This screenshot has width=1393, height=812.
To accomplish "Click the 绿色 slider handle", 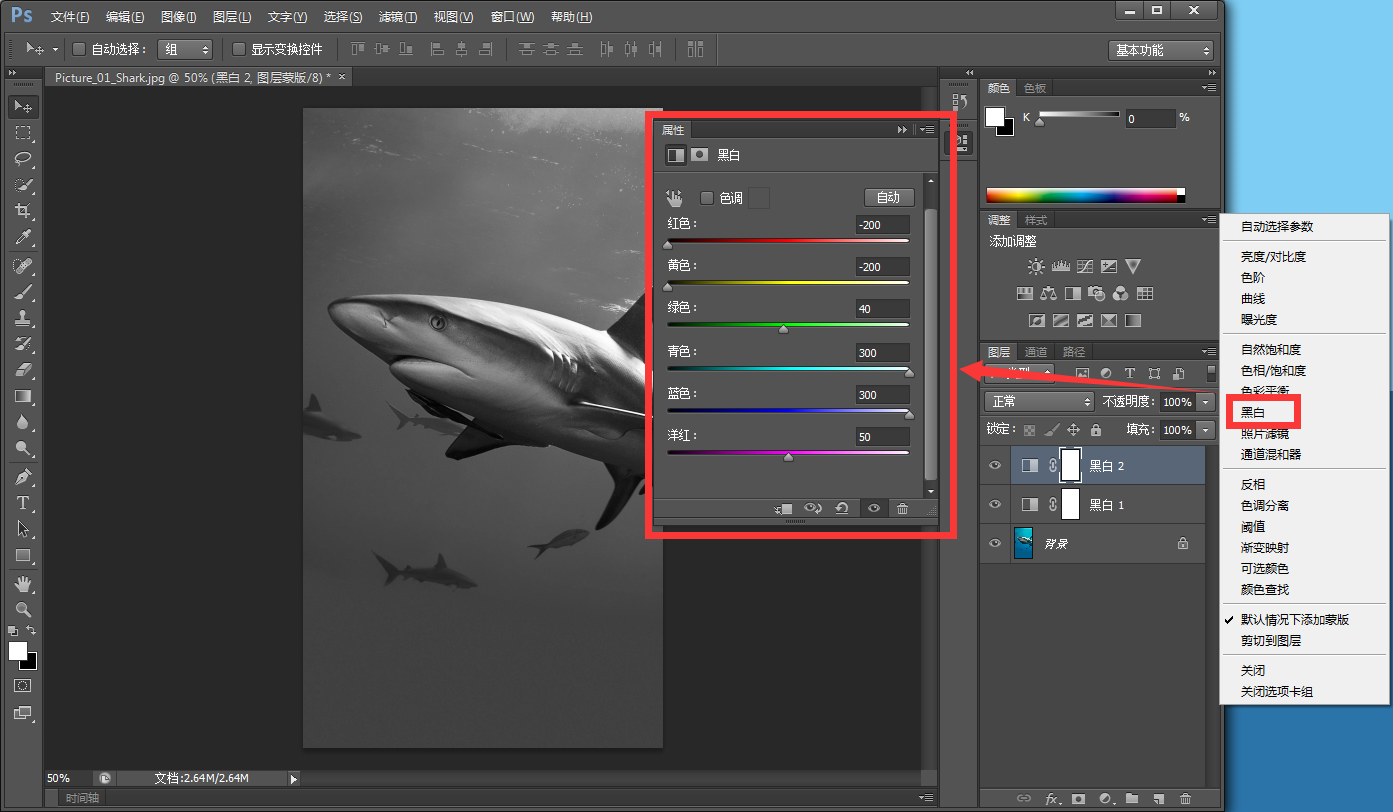I will coord(783,328).
